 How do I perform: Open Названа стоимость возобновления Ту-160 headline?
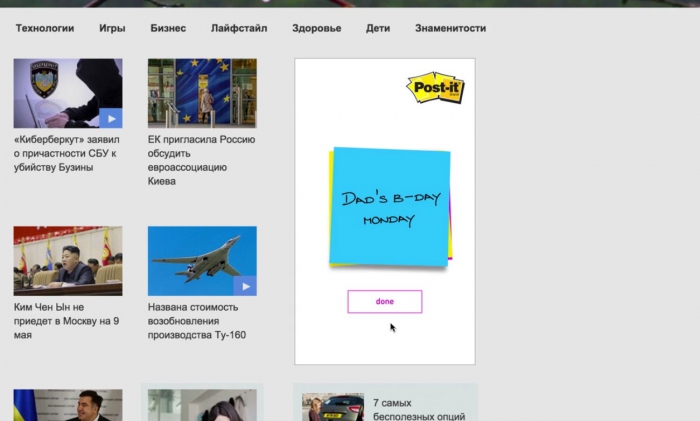tap(196, 321)
